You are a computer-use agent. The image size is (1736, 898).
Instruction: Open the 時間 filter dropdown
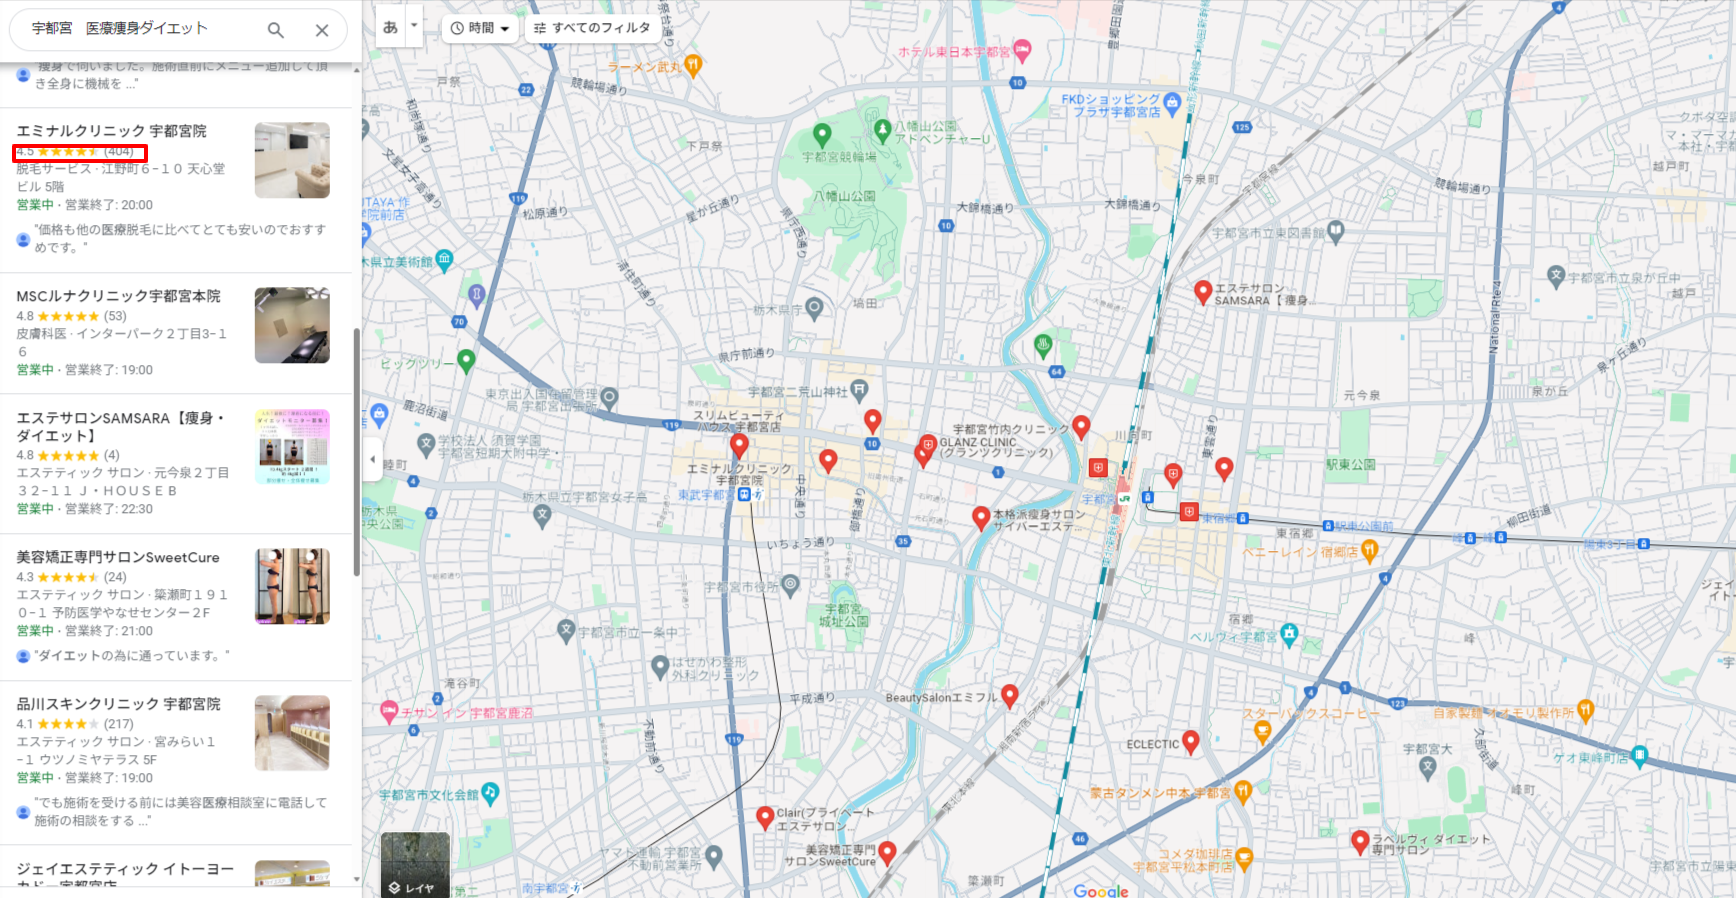pyautogui.click(x=480, y=28)
